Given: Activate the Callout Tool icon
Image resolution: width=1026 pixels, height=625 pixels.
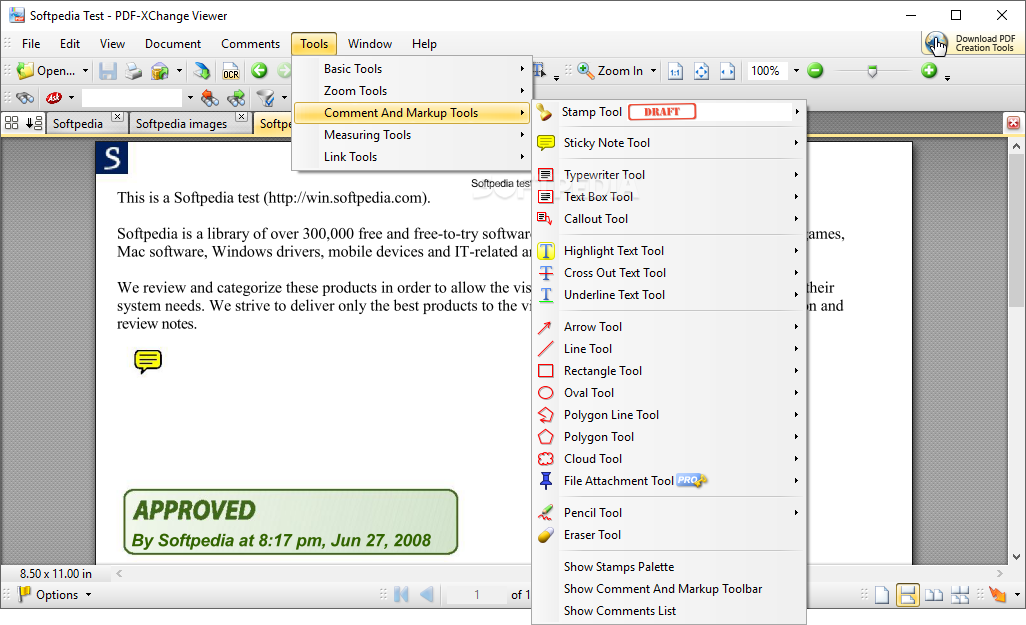Looking at the screenshot, I should (x=545, y=219).
